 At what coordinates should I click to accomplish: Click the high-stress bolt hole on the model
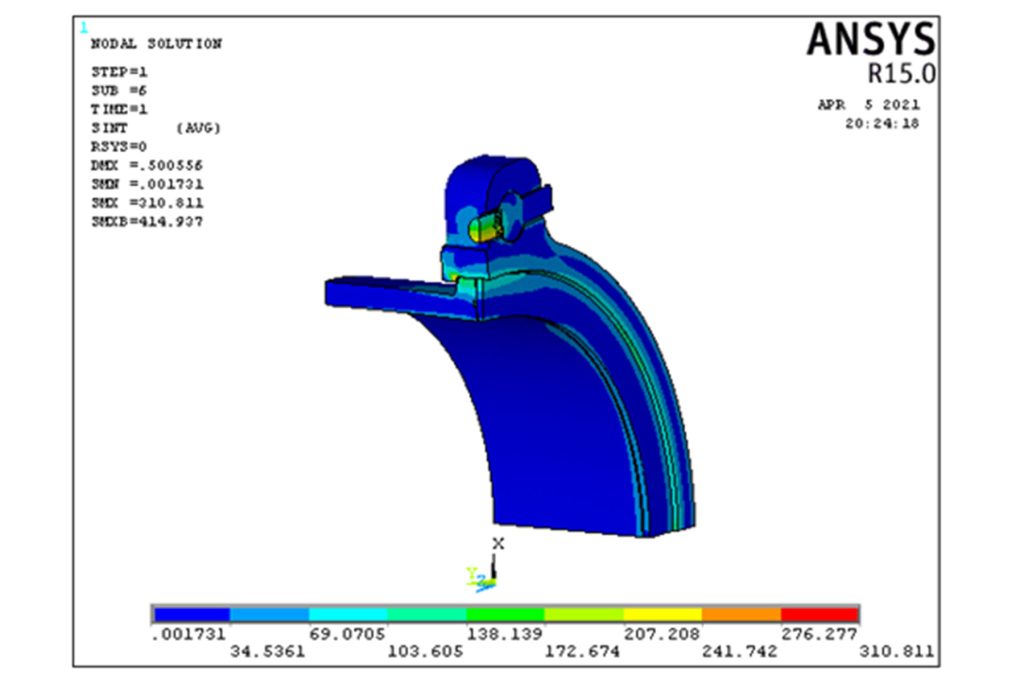[x=487, y=227]
